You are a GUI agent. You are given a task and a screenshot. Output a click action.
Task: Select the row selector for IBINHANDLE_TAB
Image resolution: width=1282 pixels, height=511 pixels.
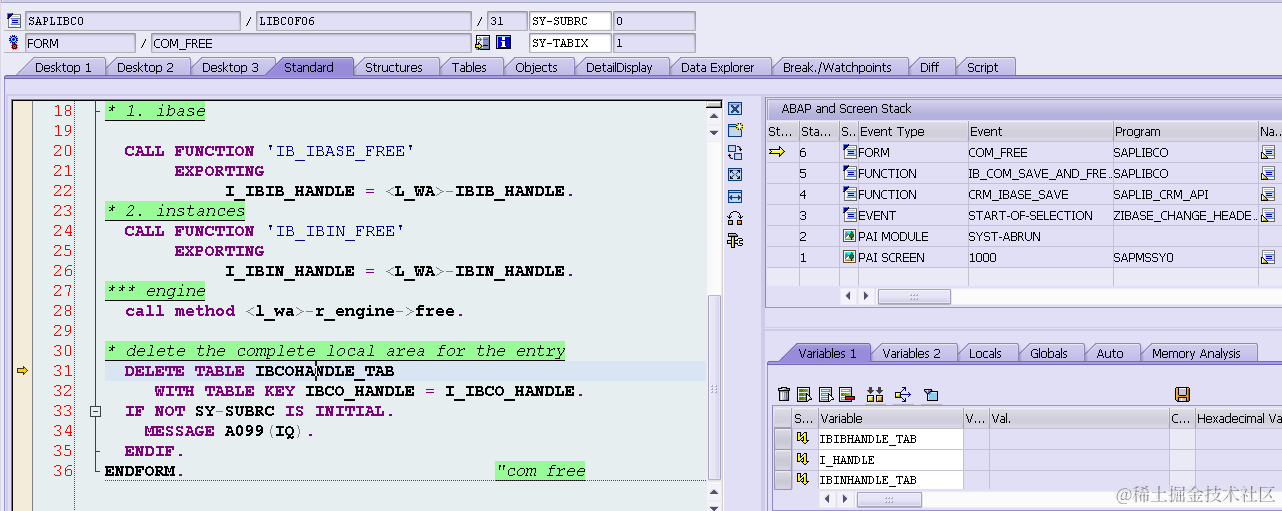[782, 479]
